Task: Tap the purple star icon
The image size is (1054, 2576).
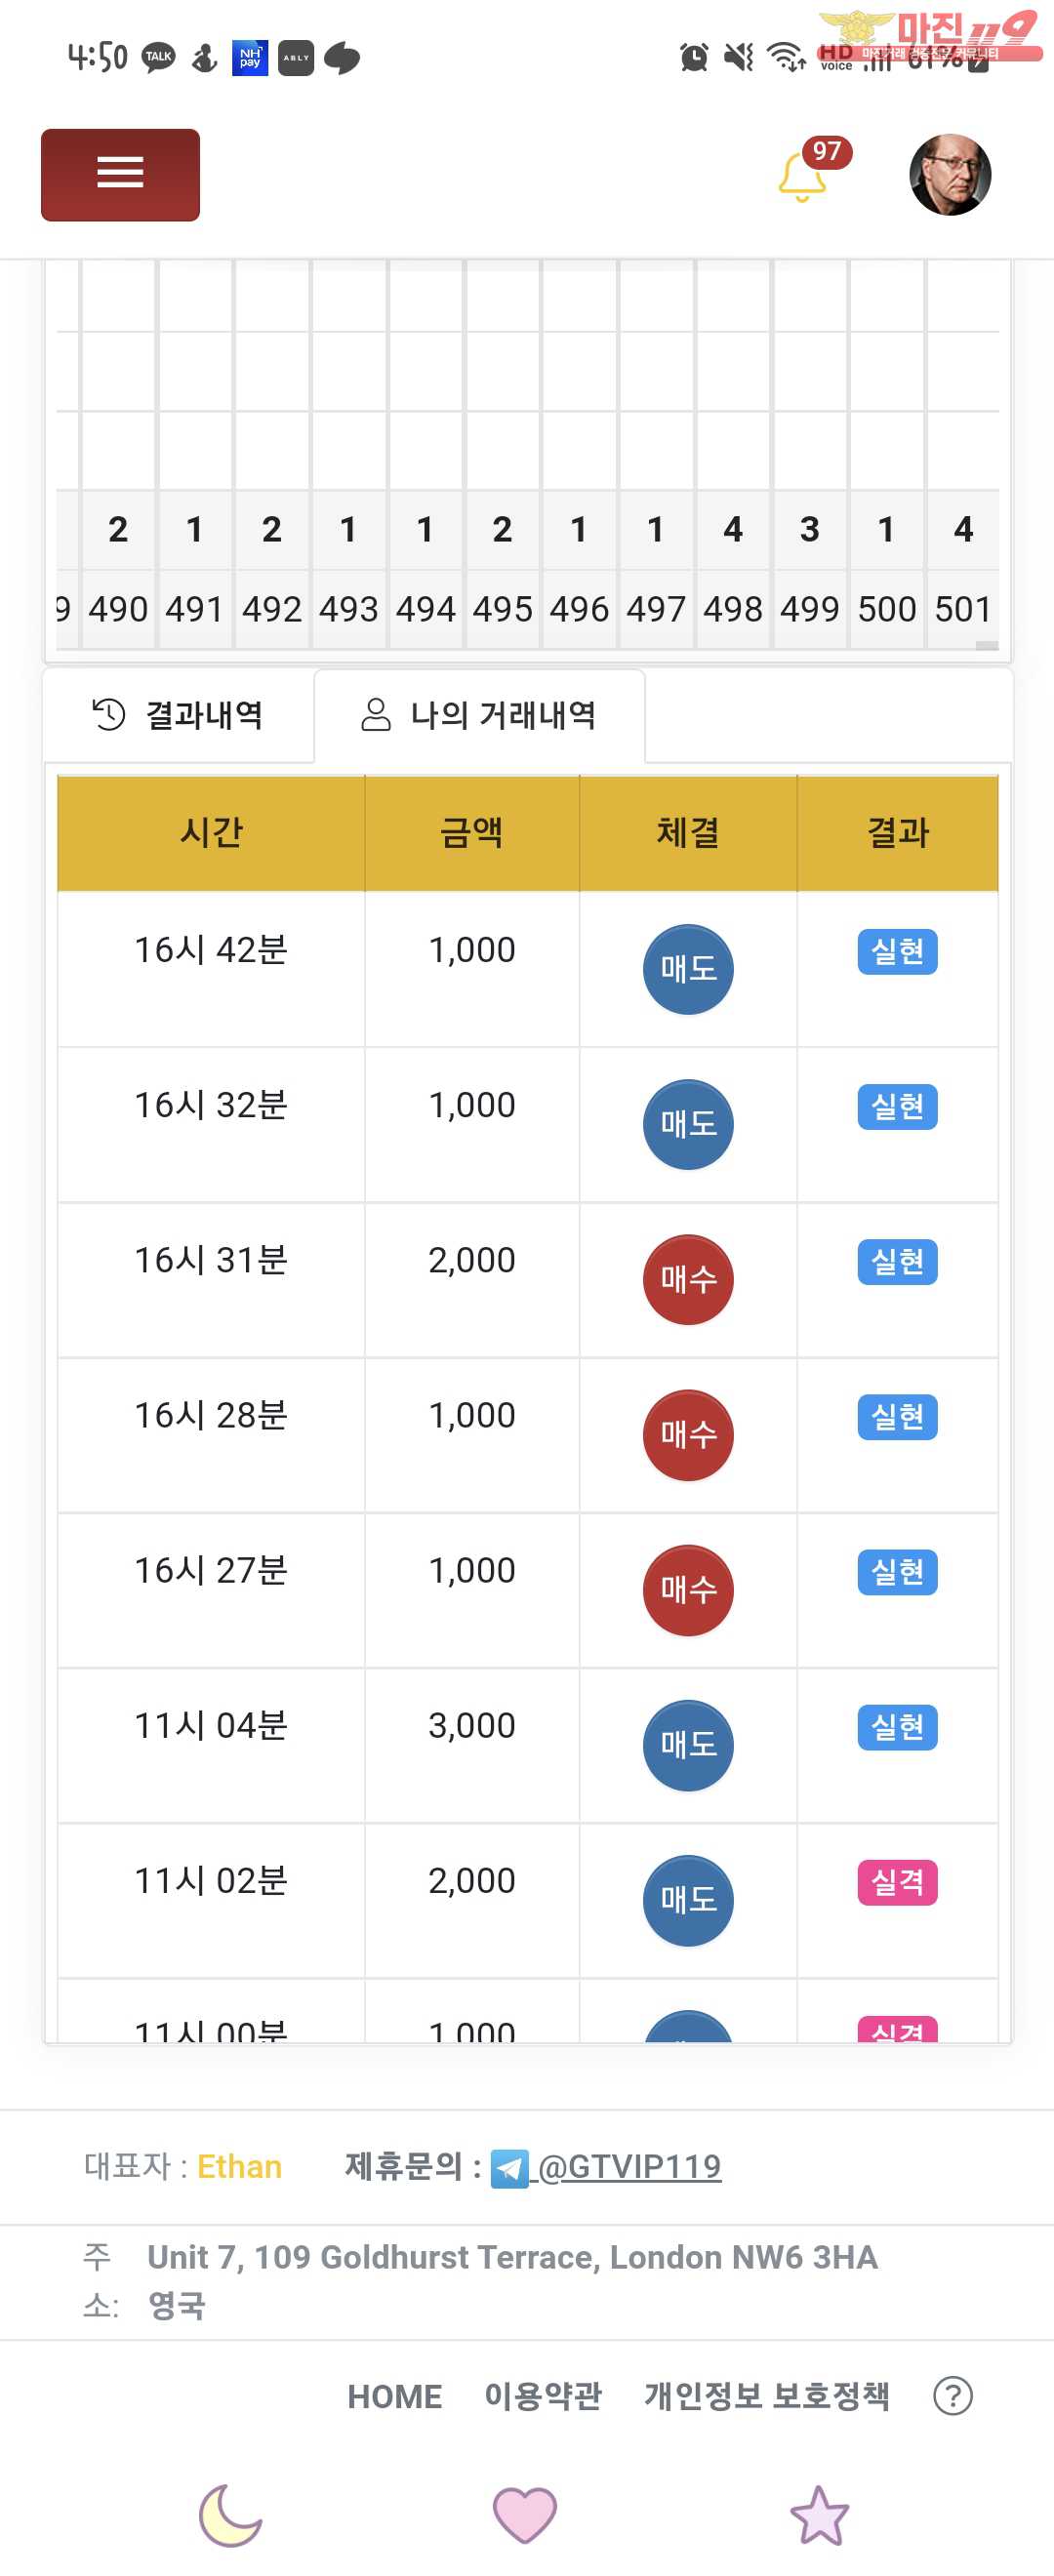Action: 820,2514
